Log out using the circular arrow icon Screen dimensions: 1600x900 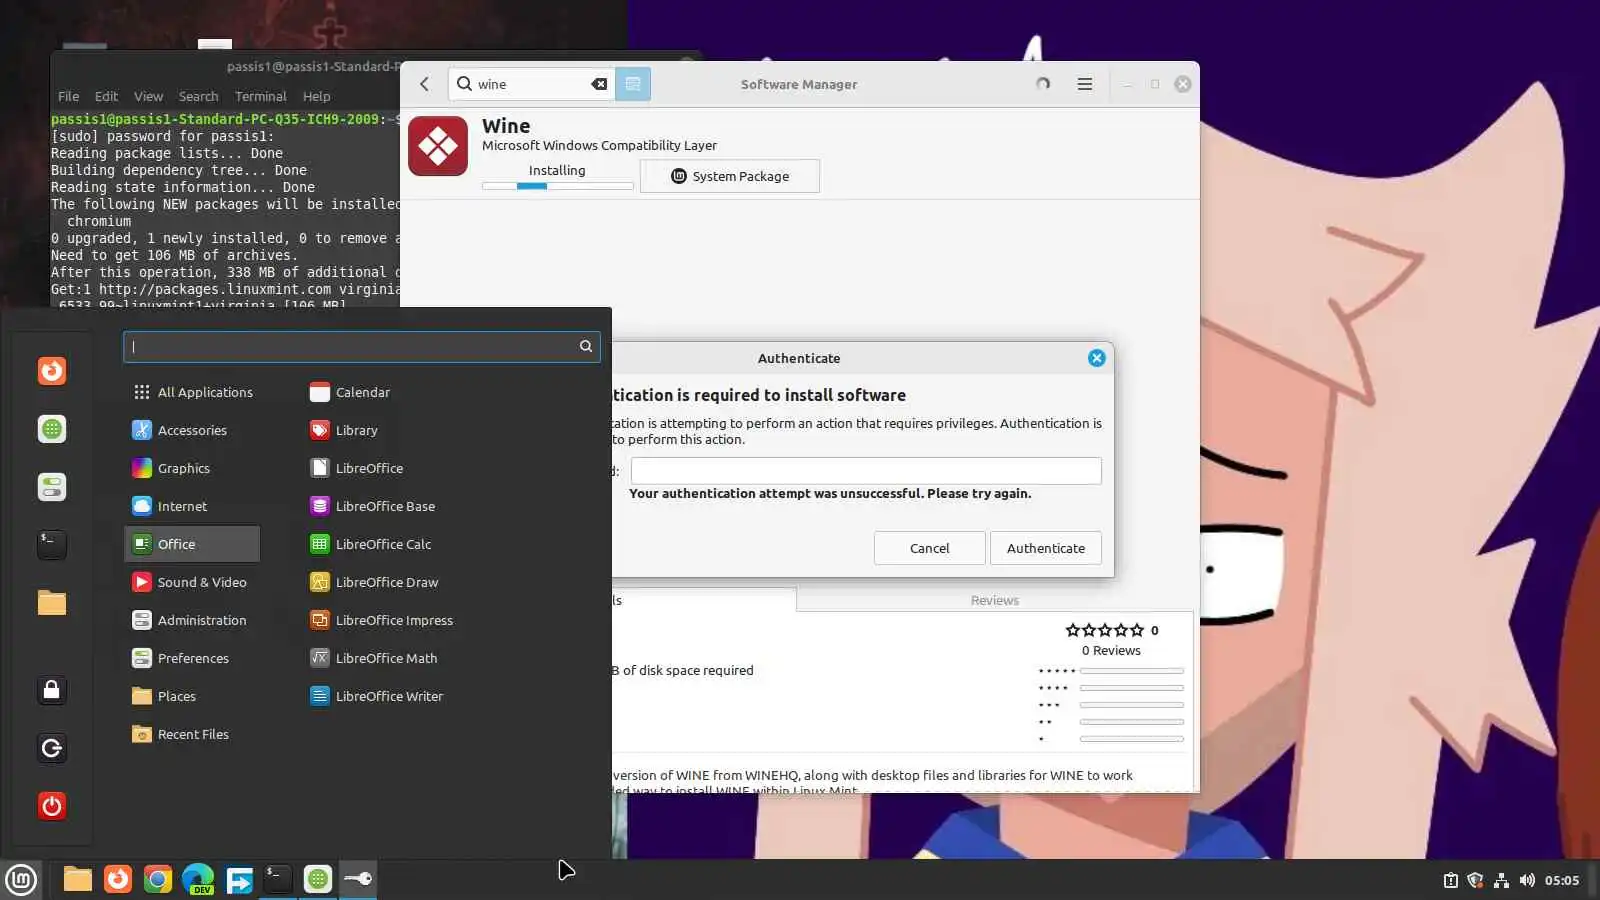(52, 748)
